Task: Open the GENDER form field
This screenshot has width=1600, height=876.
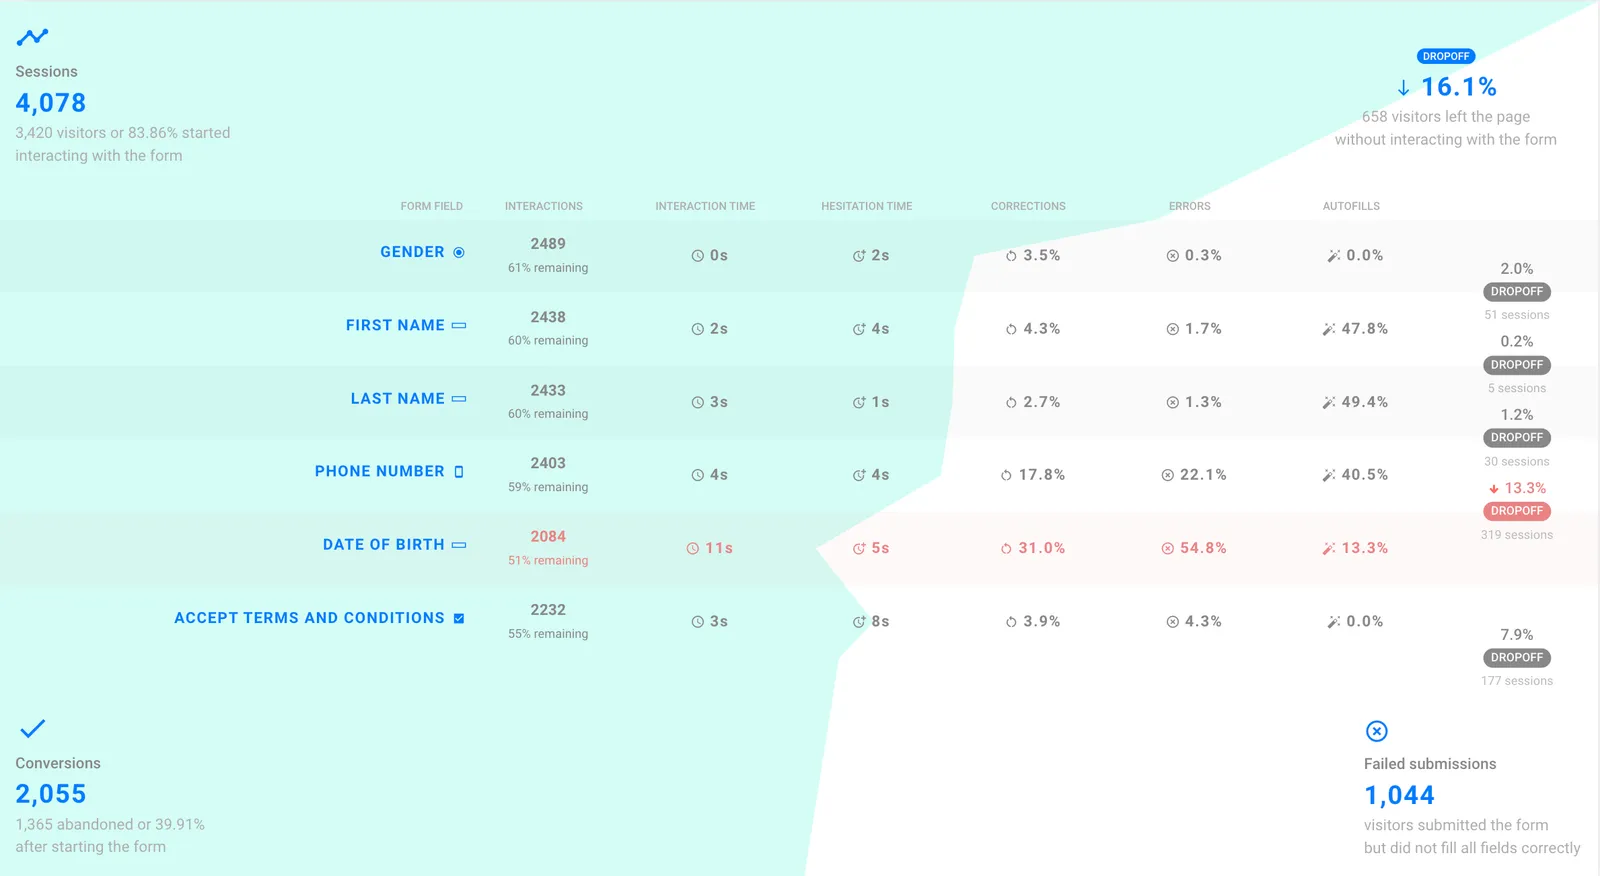Action: 412,252
